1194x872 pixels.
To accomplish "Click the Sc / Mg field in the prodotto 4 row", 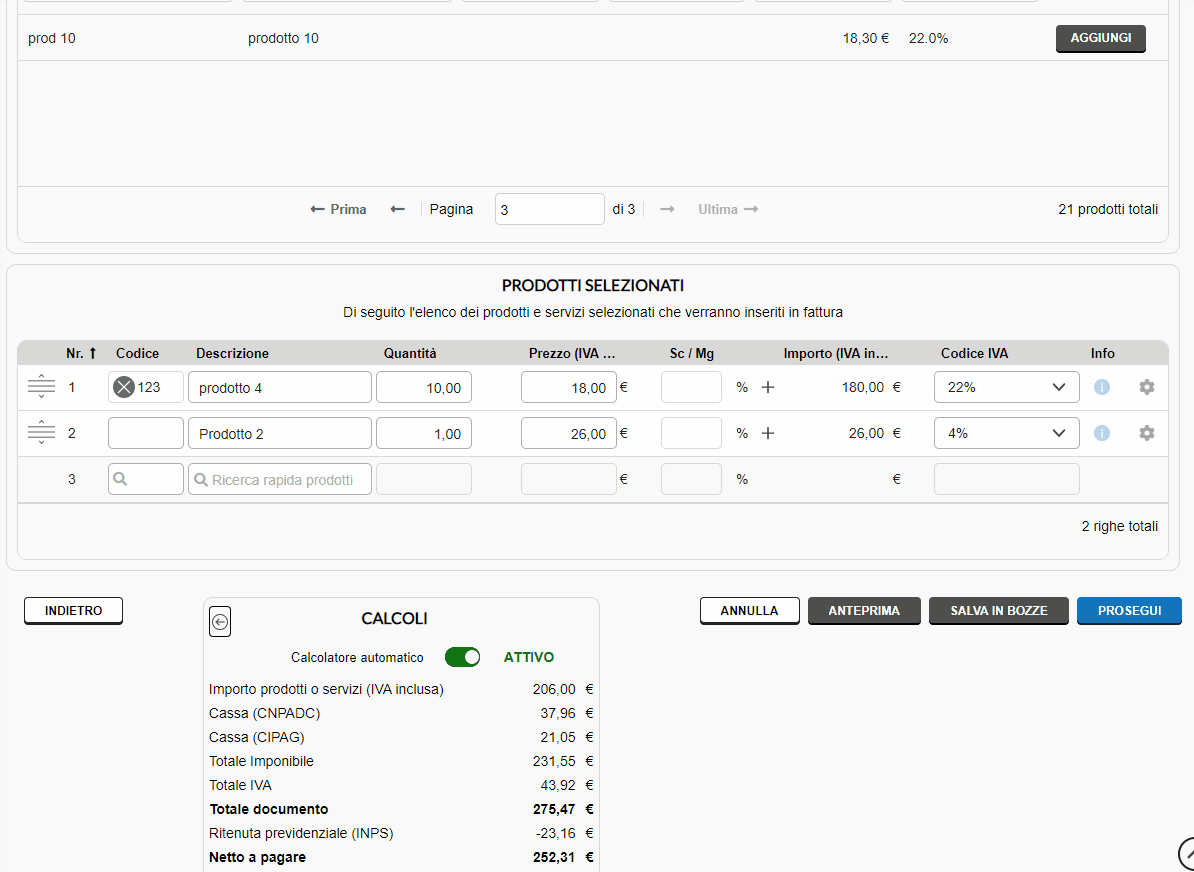I will click(x=691, y=387).
